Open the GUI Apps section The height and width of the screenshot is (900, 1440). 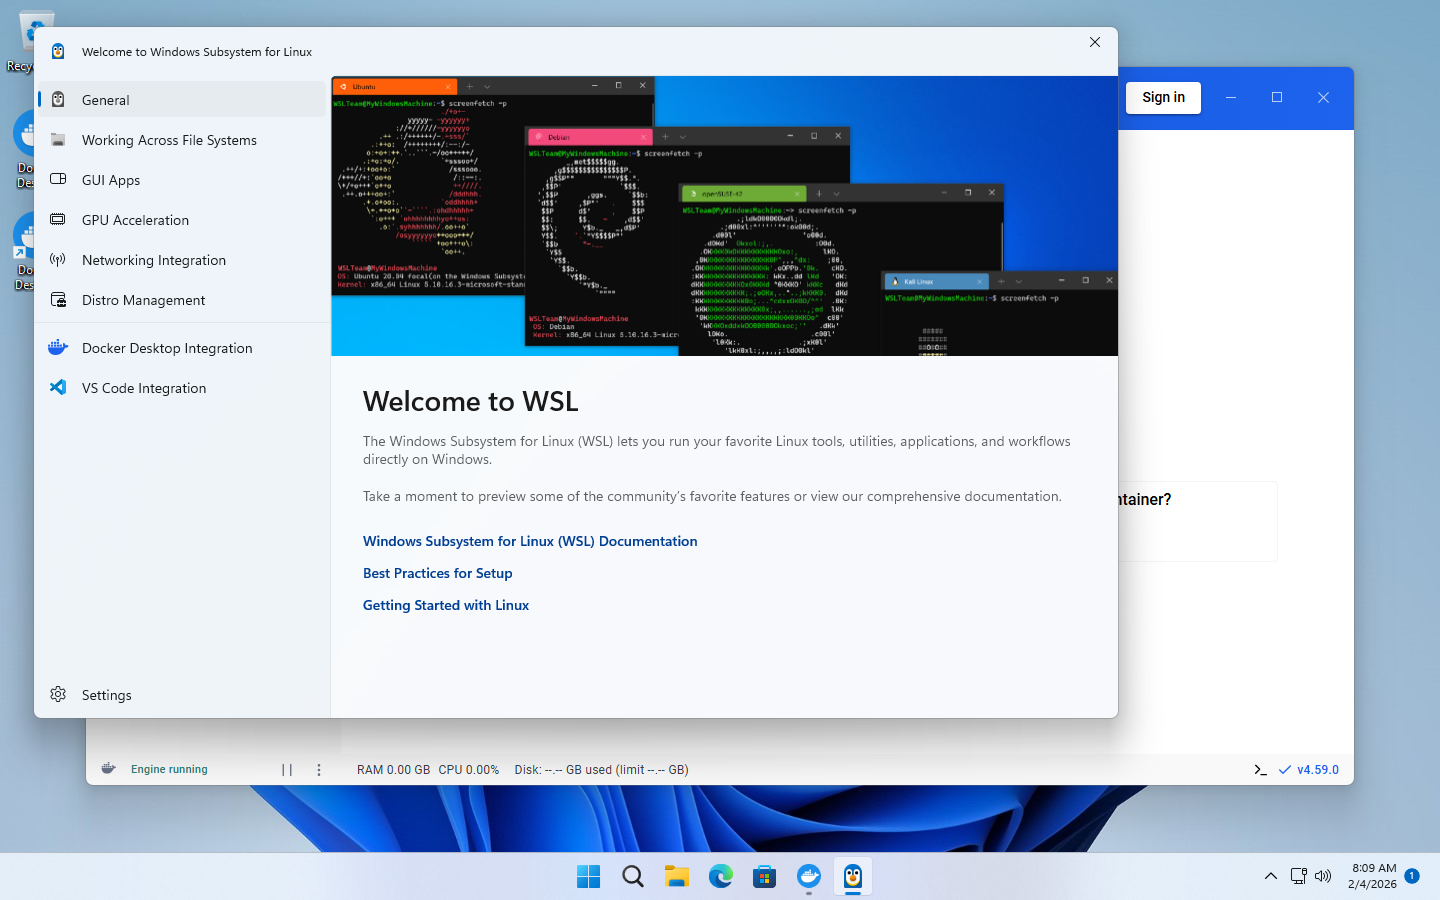[111, 180]
